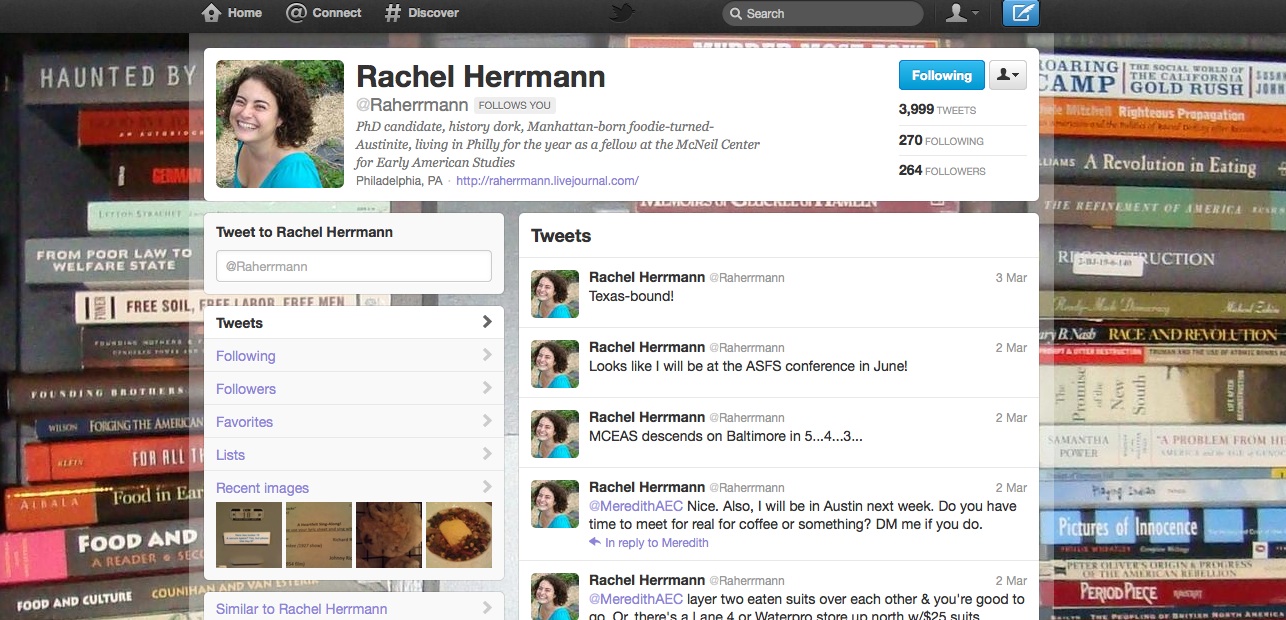Click author name on the ASFS conference tweet
This screenshot has height=620, width=1286.
(x=647, y=347)
